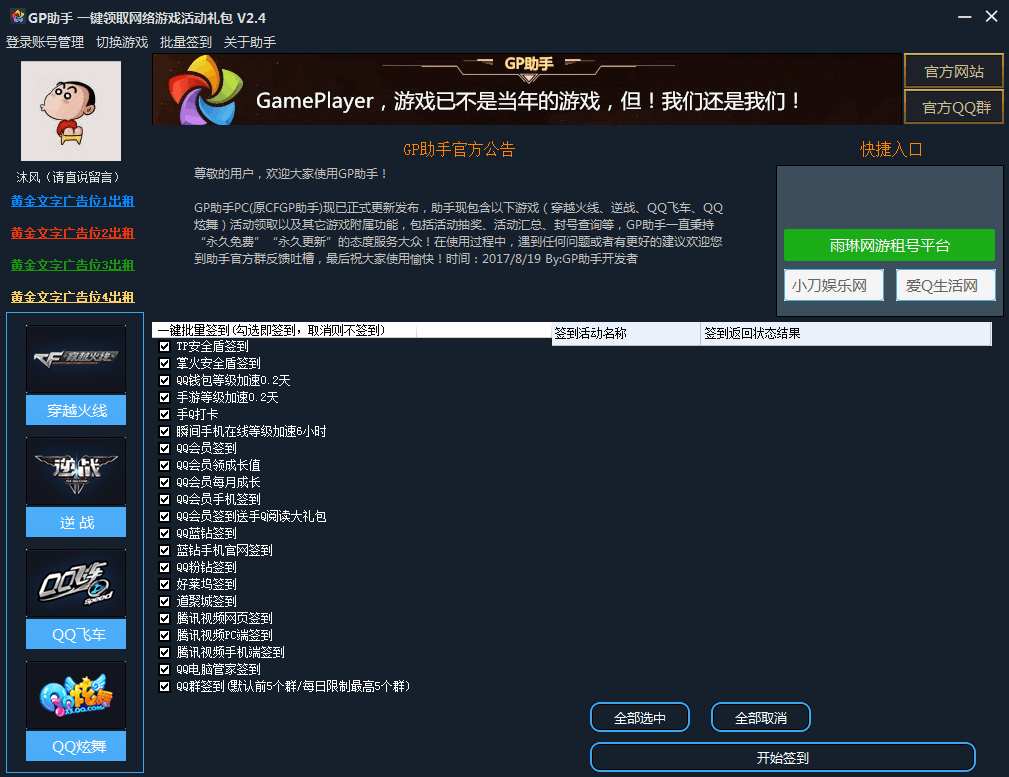Screen dimensions: 1009x777
Task: Click 签到活动名称 column header
Action: [625, 333]
